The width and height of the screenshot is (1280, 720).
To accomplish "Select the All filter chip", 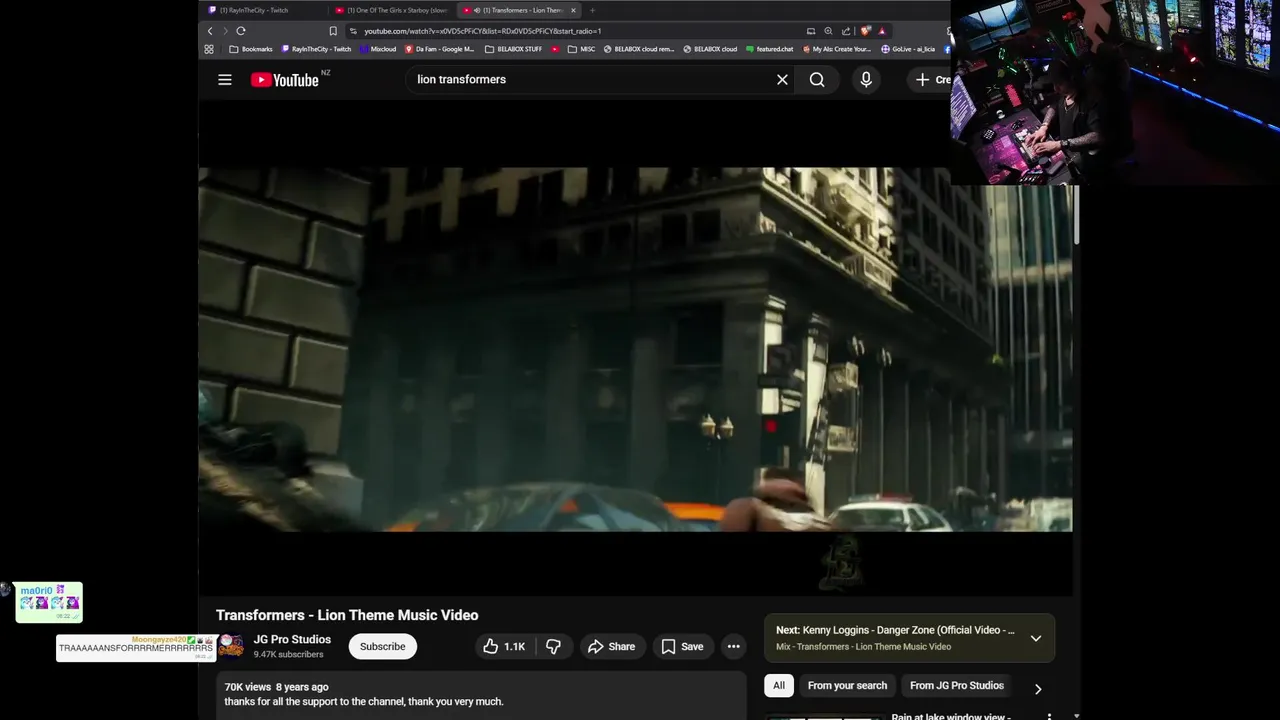I will pos(779,686).
